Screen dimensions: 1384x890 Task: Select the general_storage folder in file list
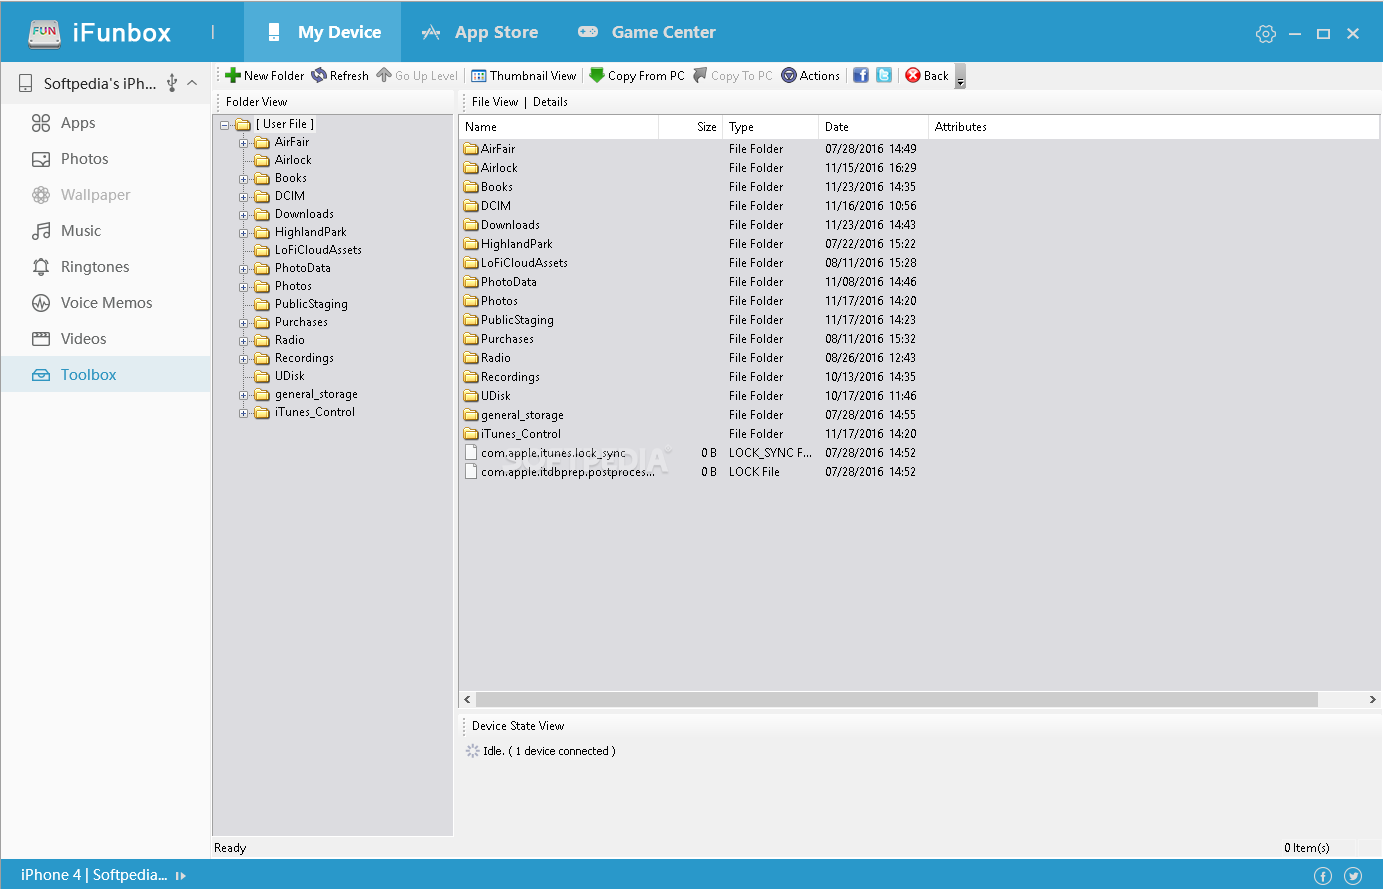(x=514, y=415)
